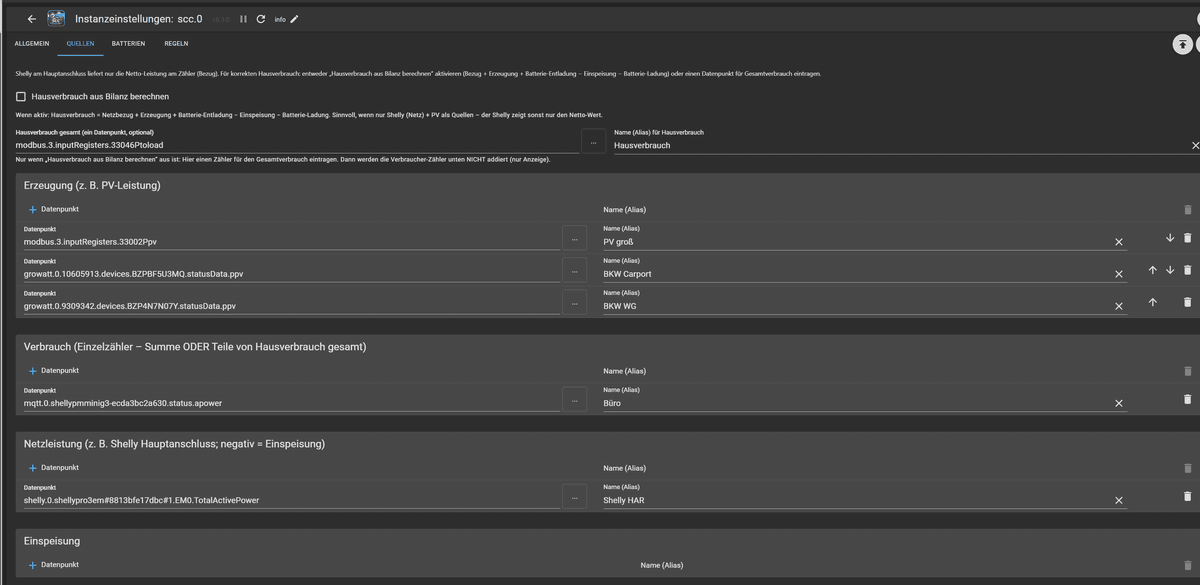Clear the 'BKW Carport' alias name
This screenshot has height=585, width=1200.
point(1118,273)
